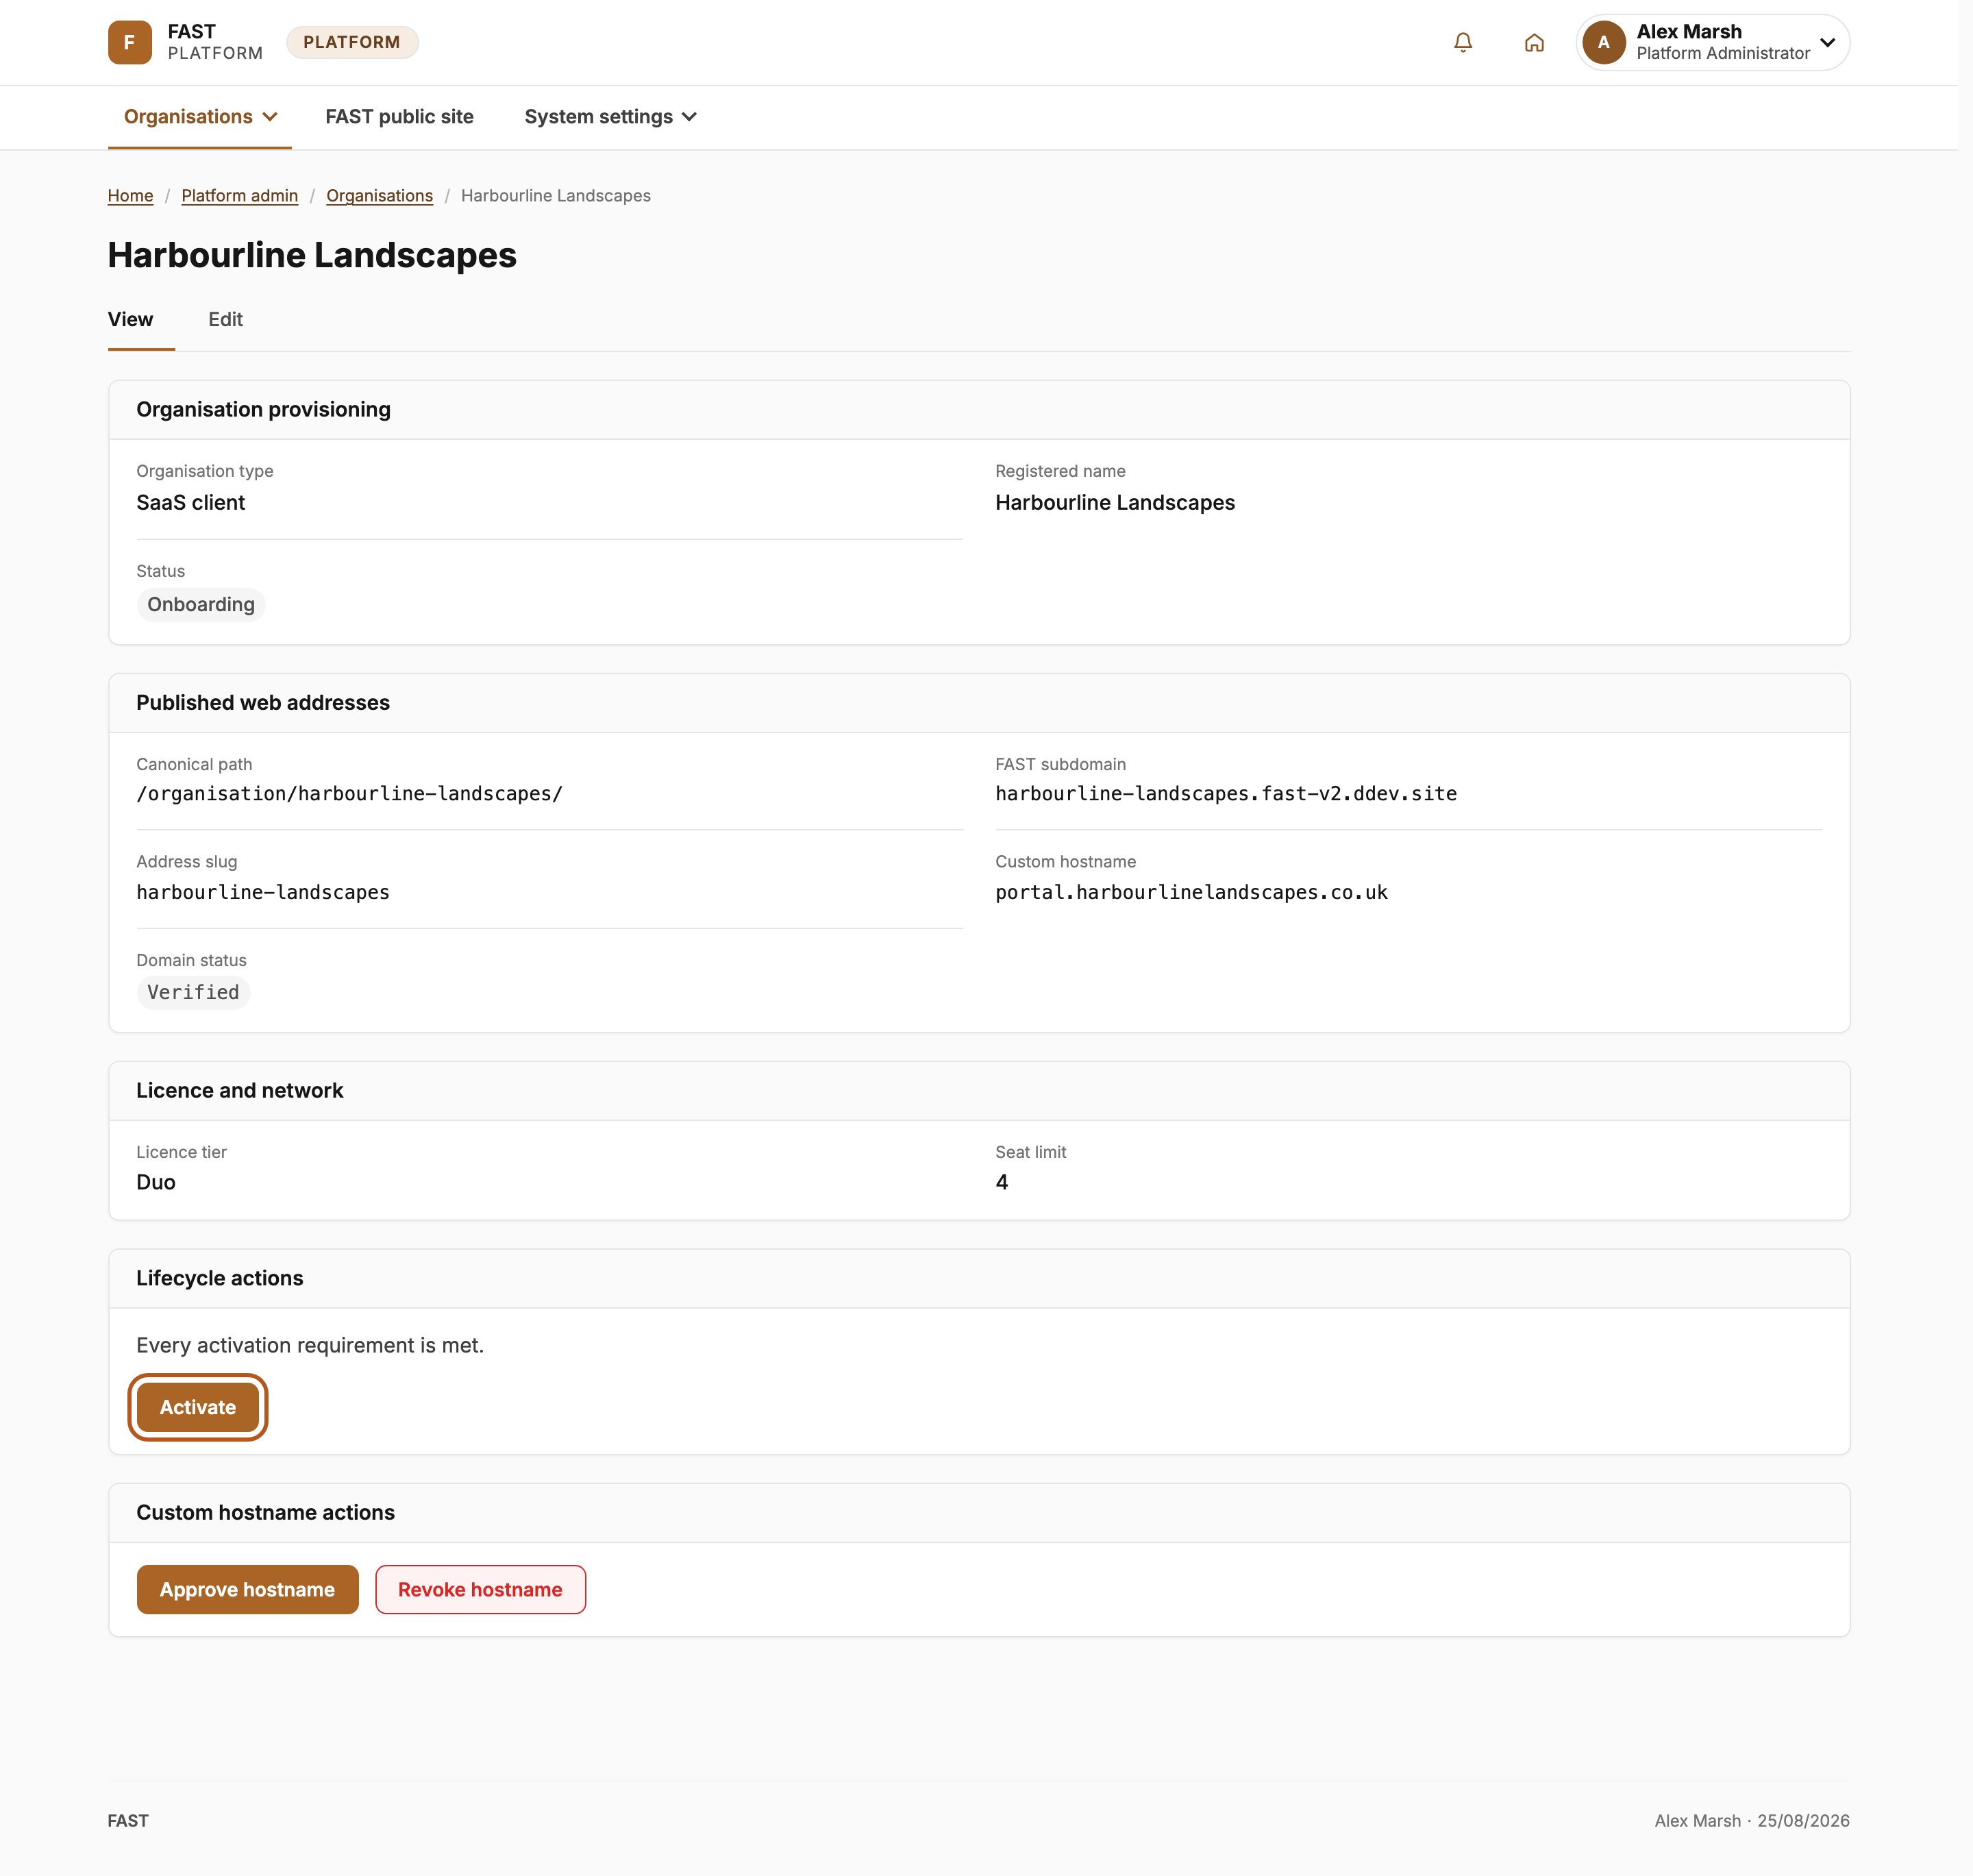This screenshot has height=1876, width=1973.
Task: Click the home icon in header
Action: (x=1533, y=42)
